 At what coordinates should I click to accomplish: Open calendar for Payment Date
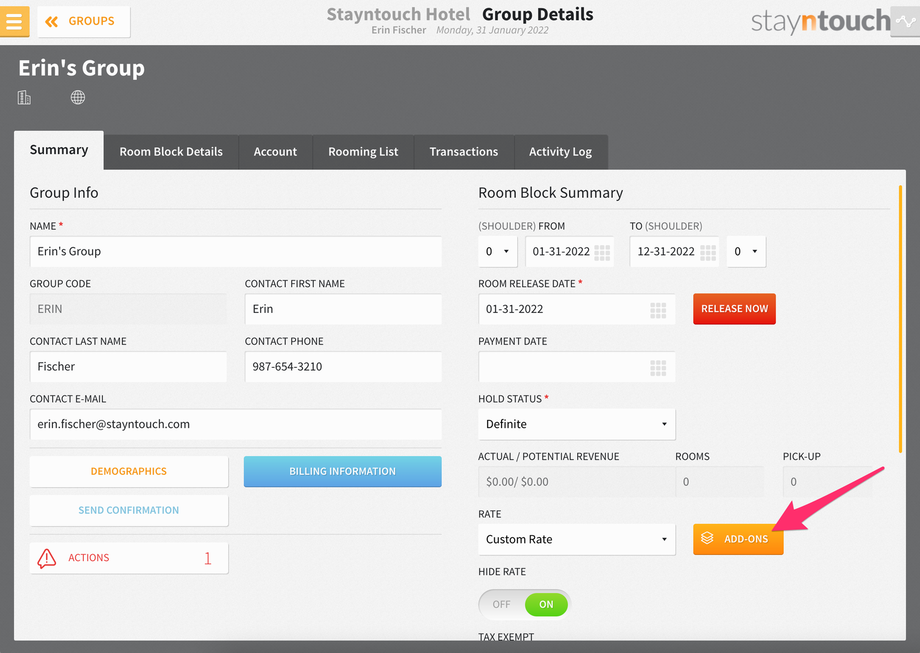(x=658, y=368)
